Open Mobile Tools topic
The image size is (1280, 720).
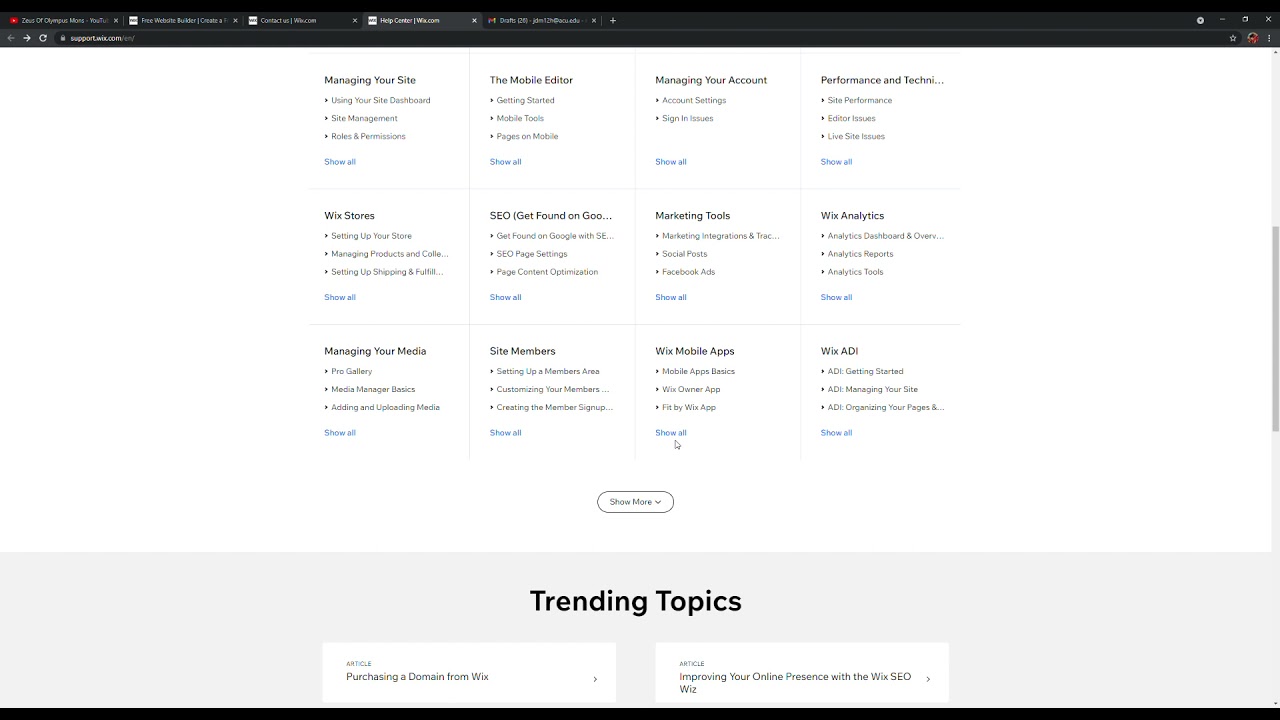(x=520, y=118)
